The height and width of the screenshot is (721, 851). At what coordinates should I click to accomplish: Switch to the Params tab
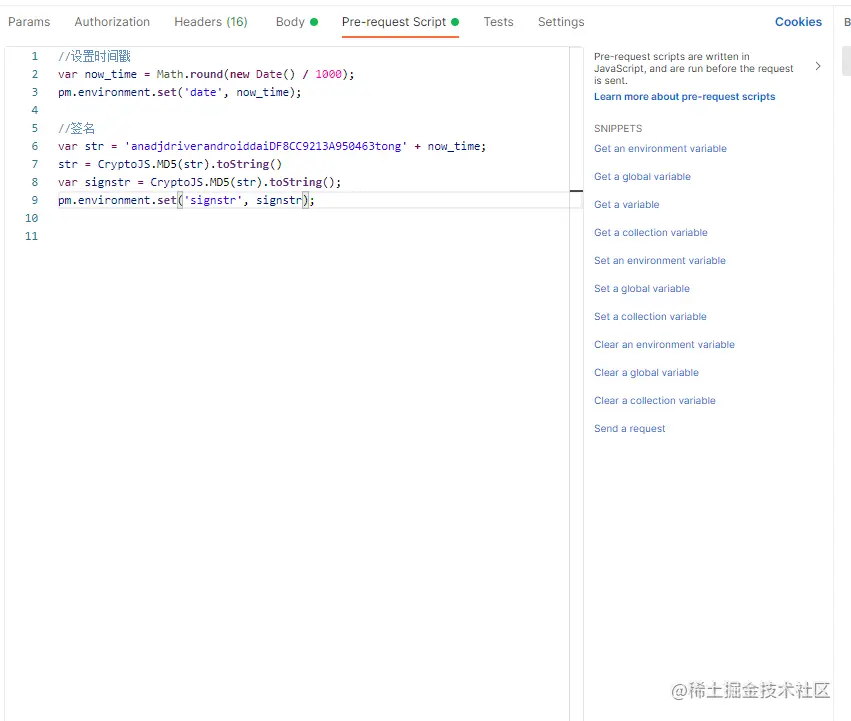[29, 21]
